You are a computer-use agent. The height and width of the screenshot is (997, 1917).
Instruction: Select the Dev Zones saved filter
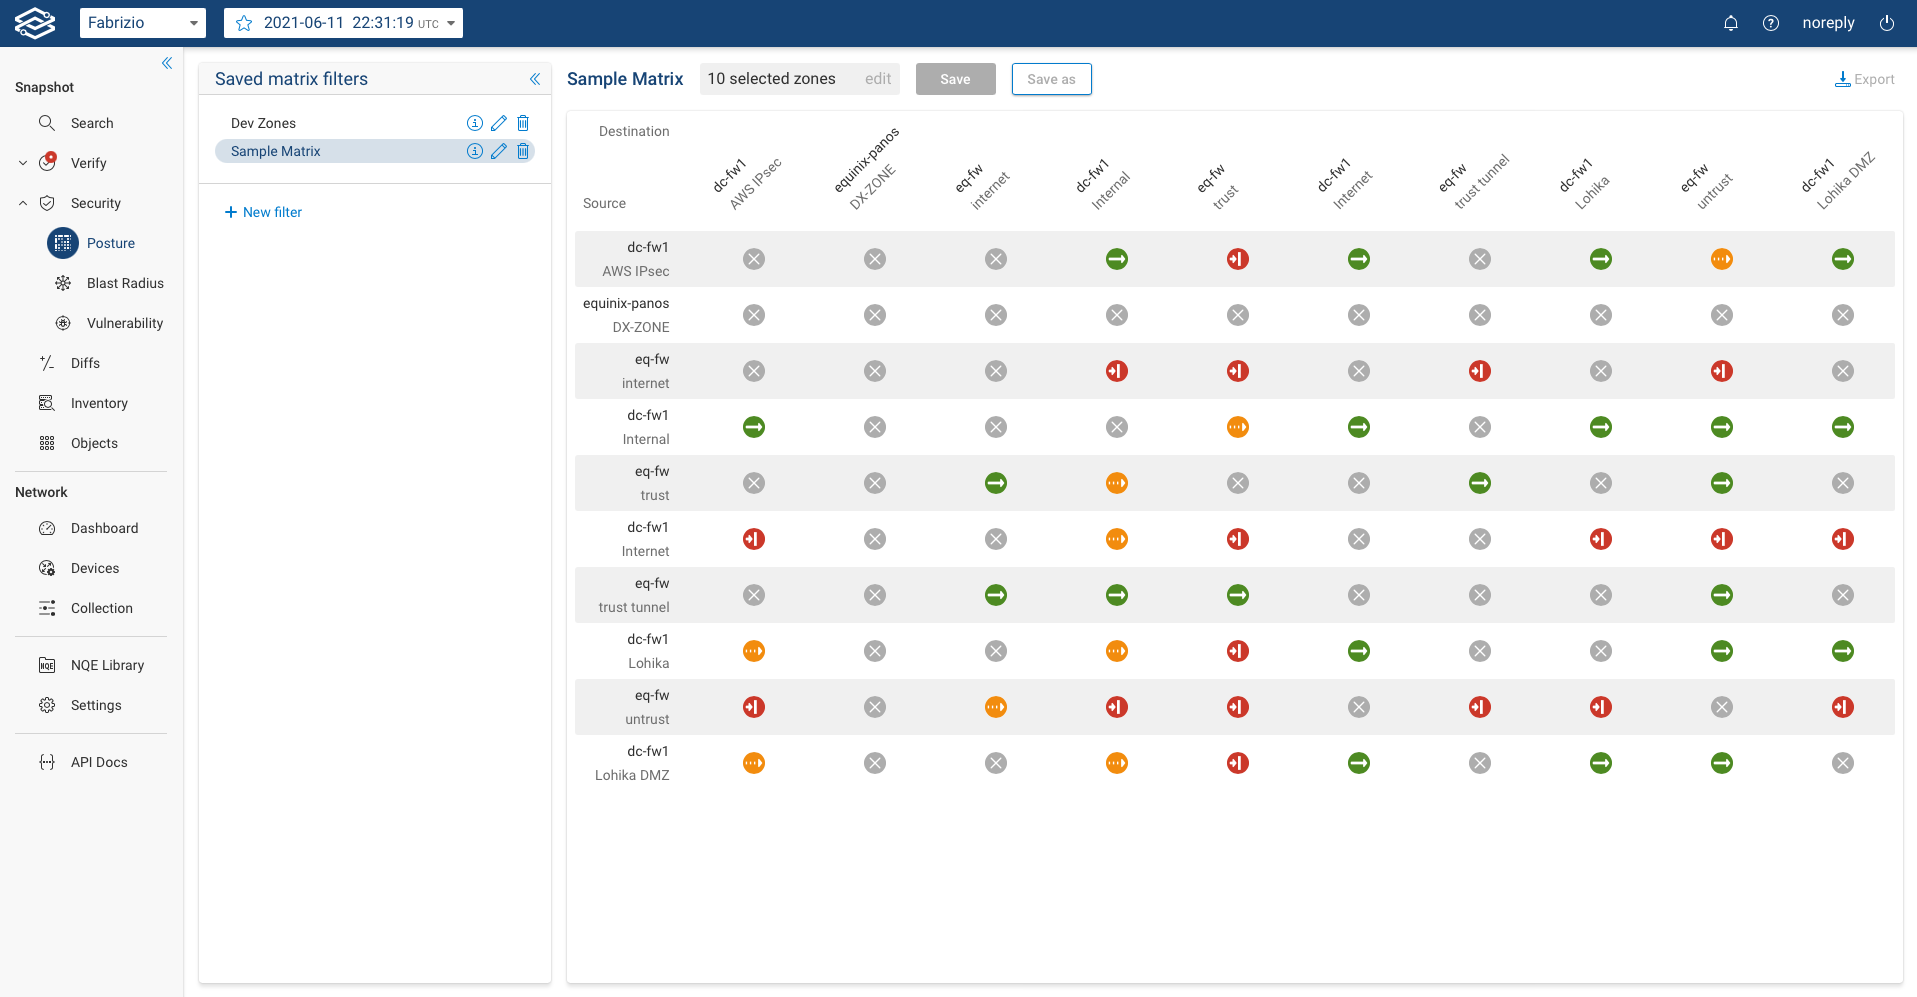[264, 123]
